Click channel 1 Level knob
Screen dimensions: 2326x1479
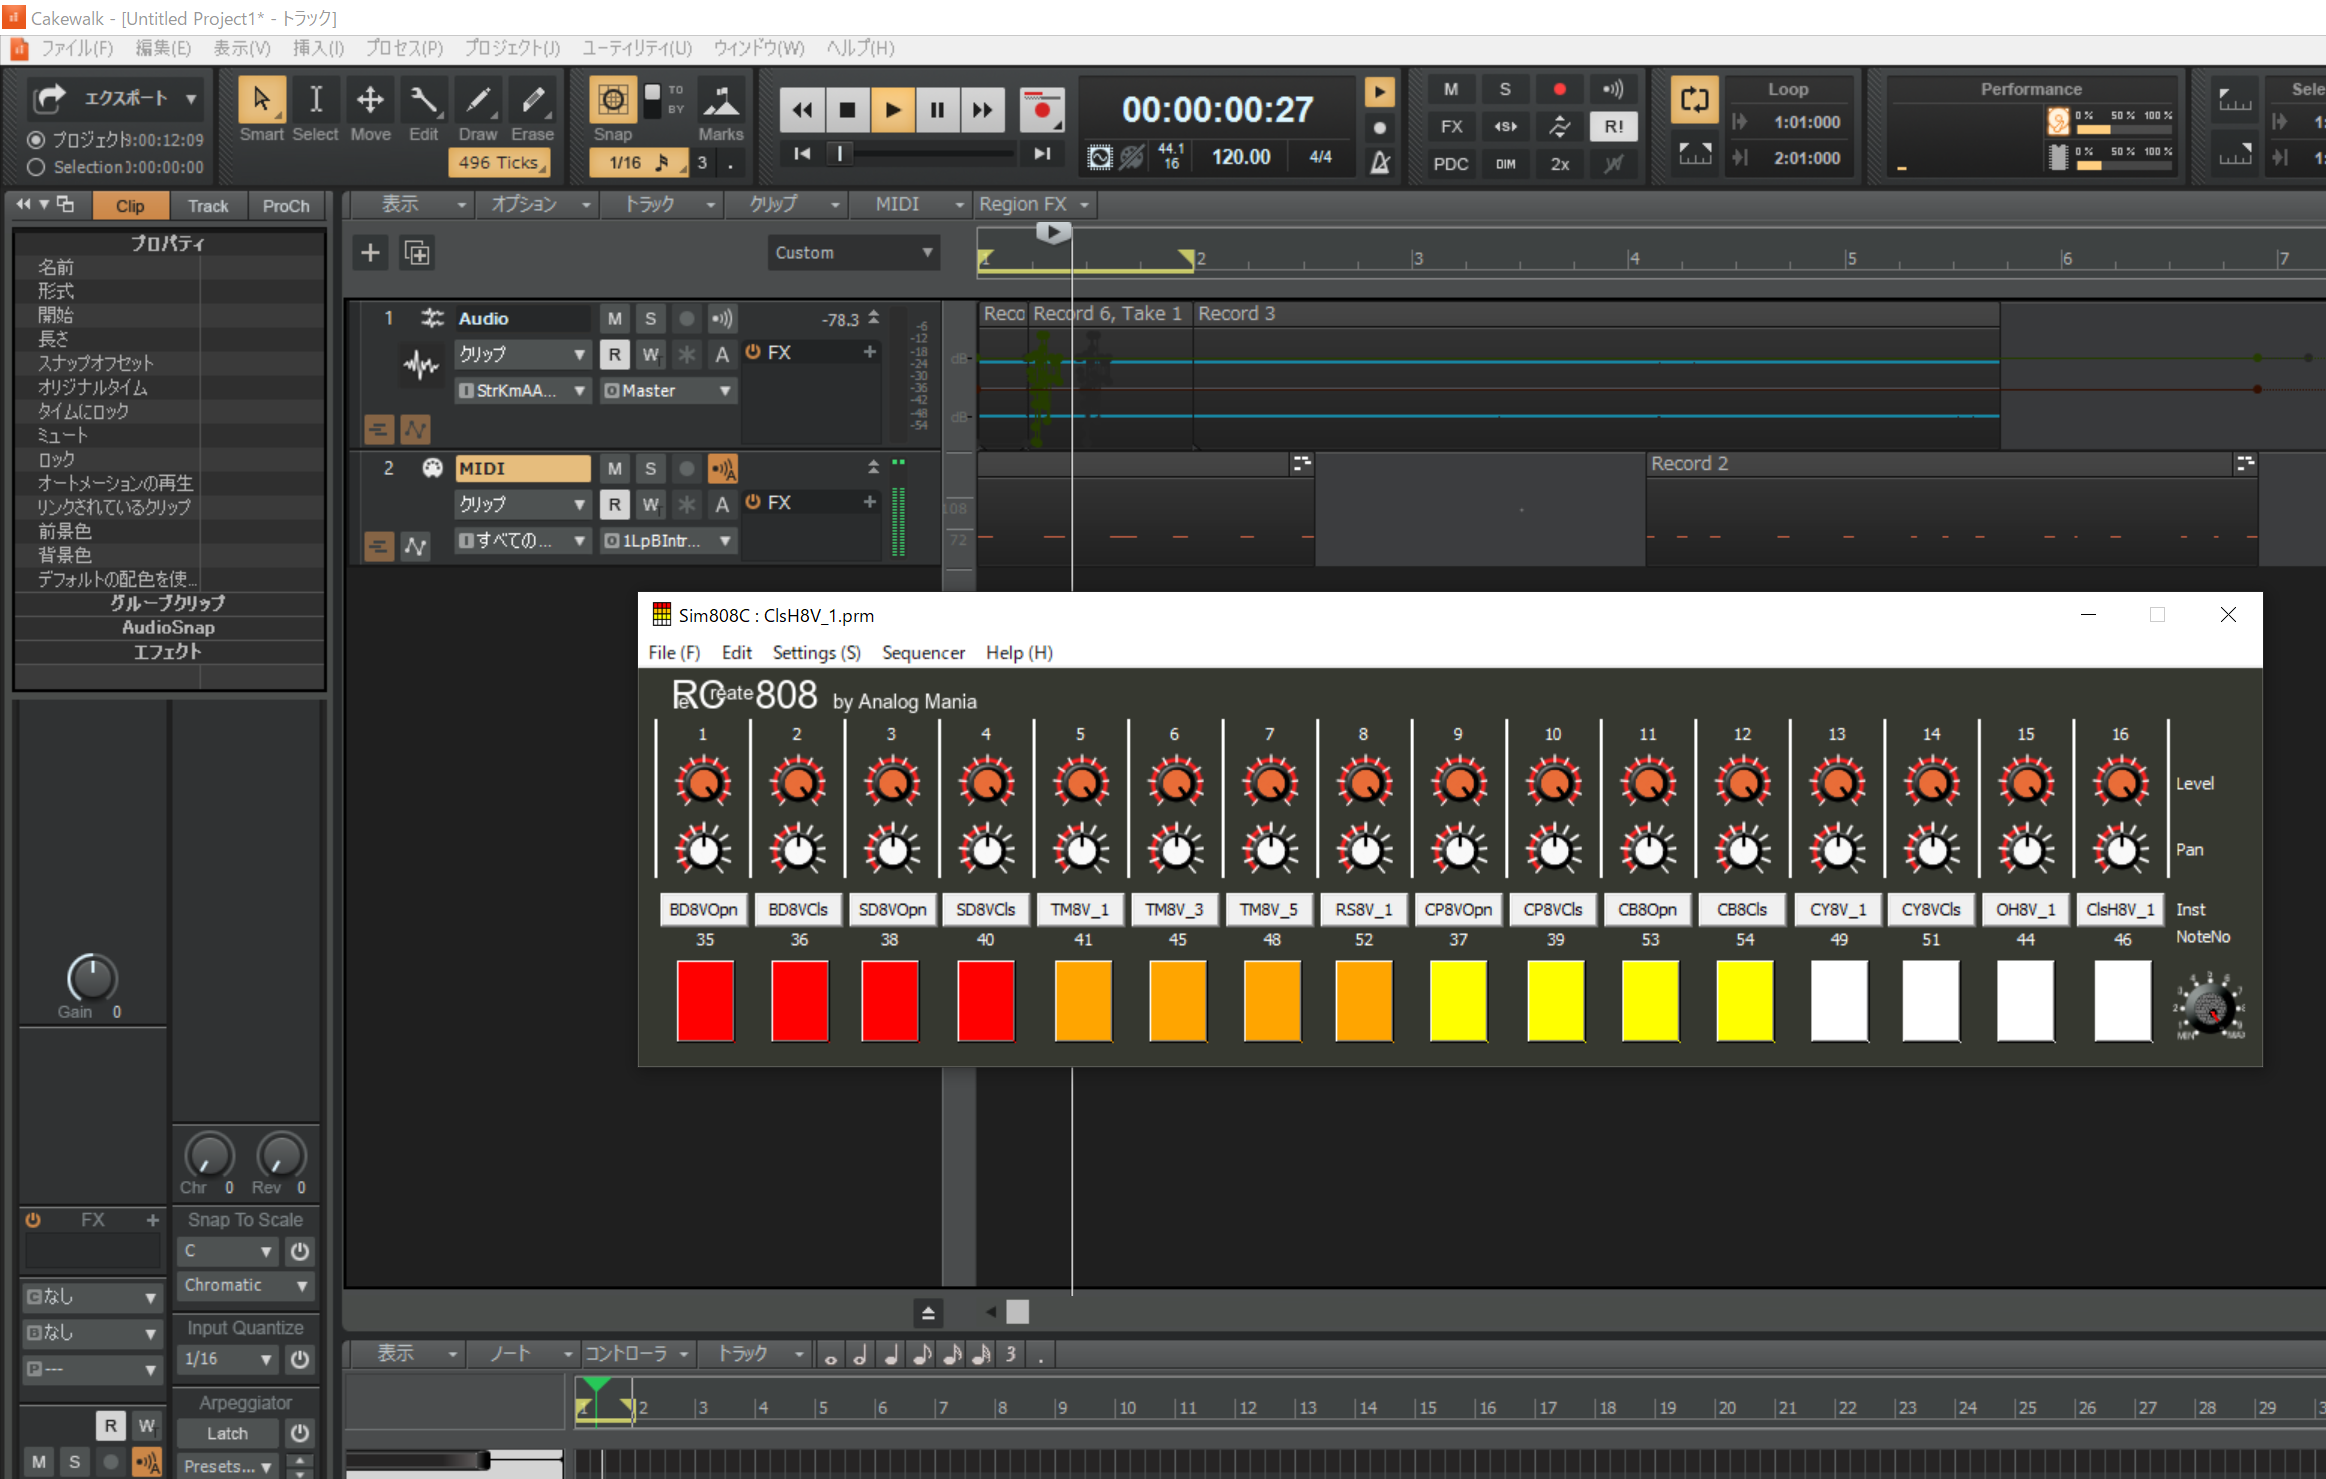(x=704, y=783)
